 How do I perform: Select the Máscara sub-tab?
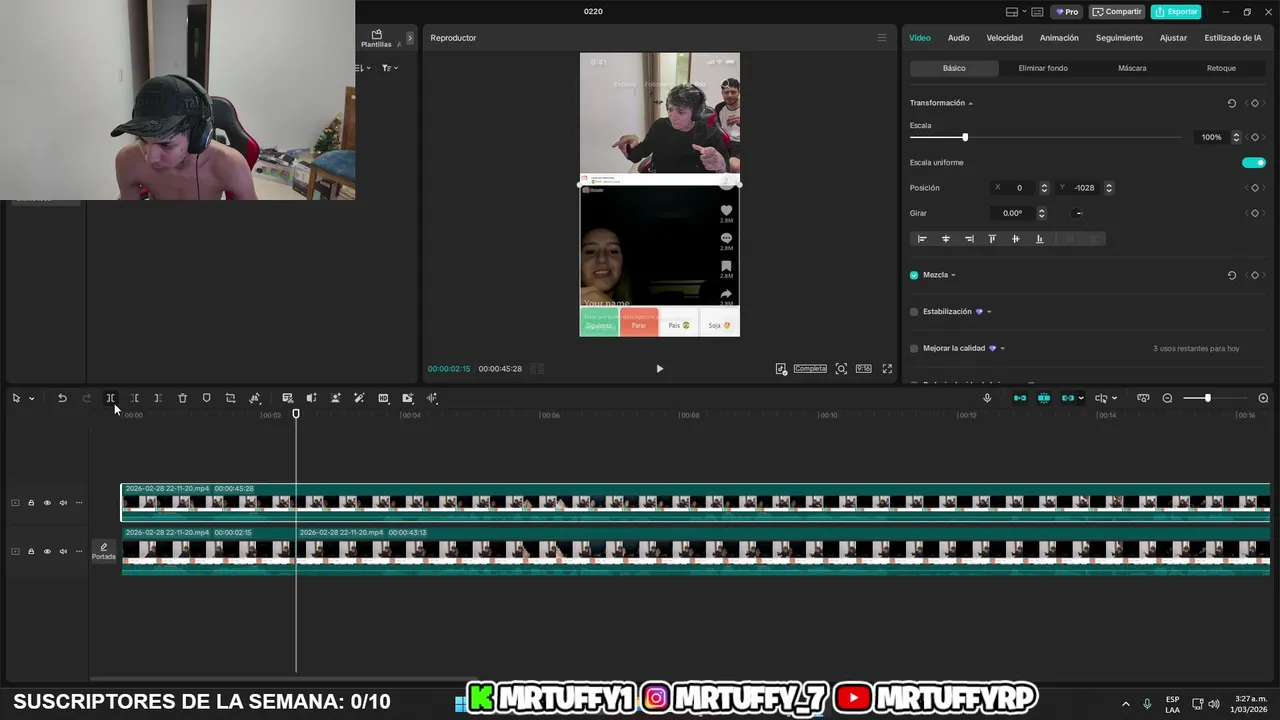click(1132, 68)
